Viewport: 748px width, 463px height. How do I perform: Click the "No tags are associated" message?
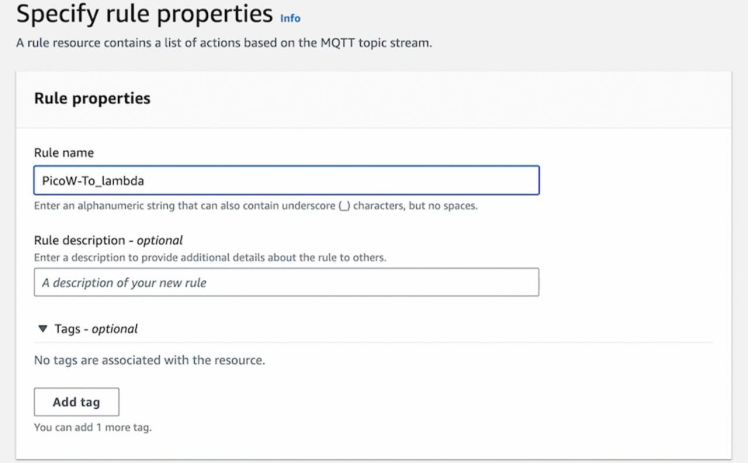[x=149, y=360]
